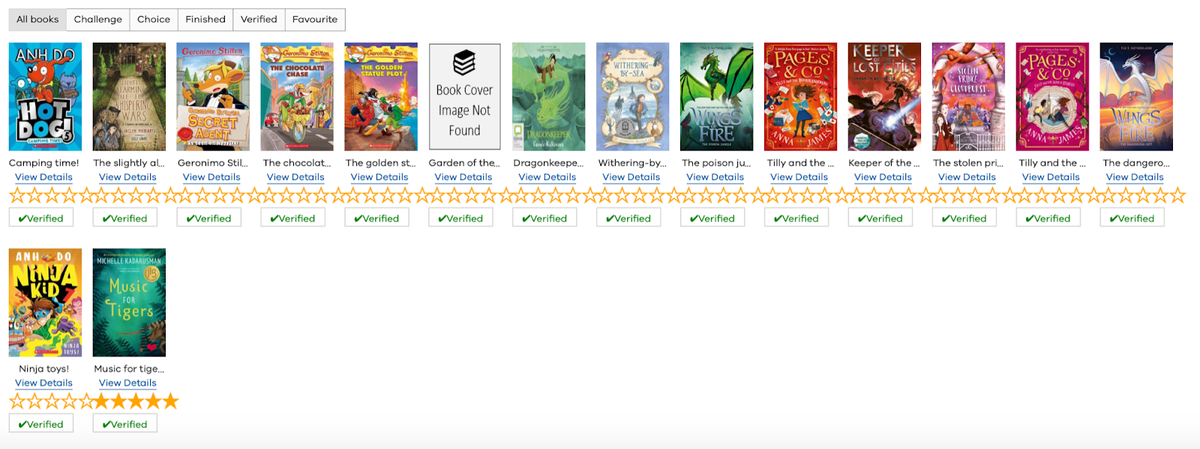Image resolution: width=1200 pixels, height=449 pixels.
Task: View Details for Ninja toys!
Action: pyautogui.click(x=44, y=383)
